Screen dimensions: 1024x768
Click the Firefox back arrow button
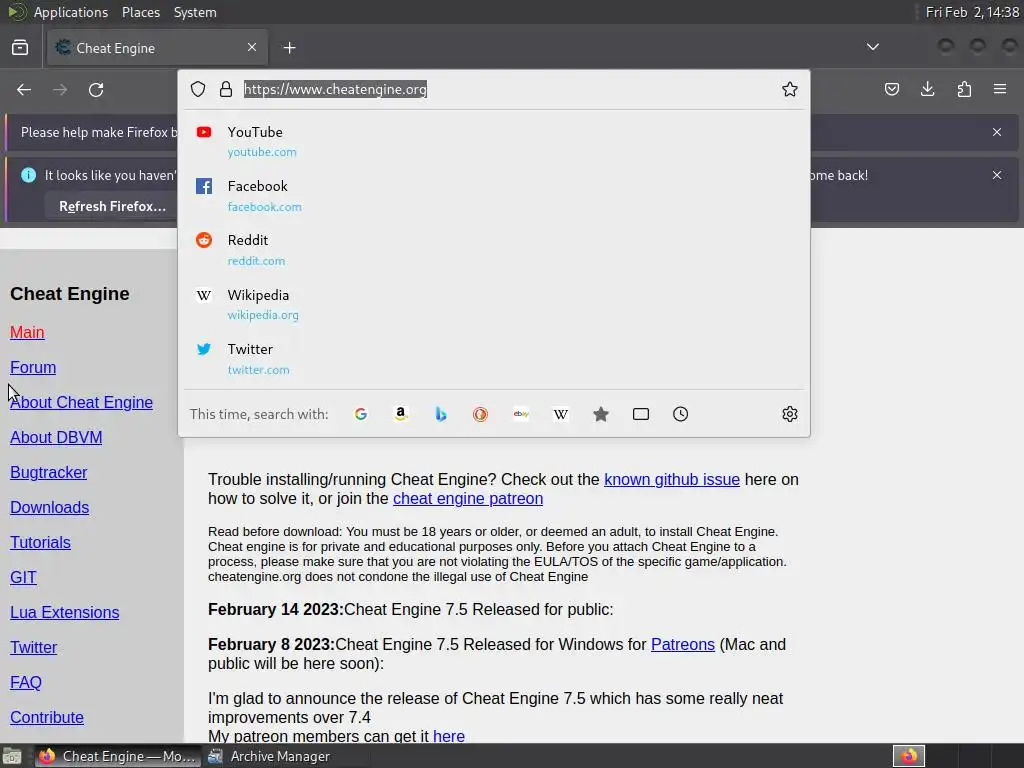click(x=24, y=89)
